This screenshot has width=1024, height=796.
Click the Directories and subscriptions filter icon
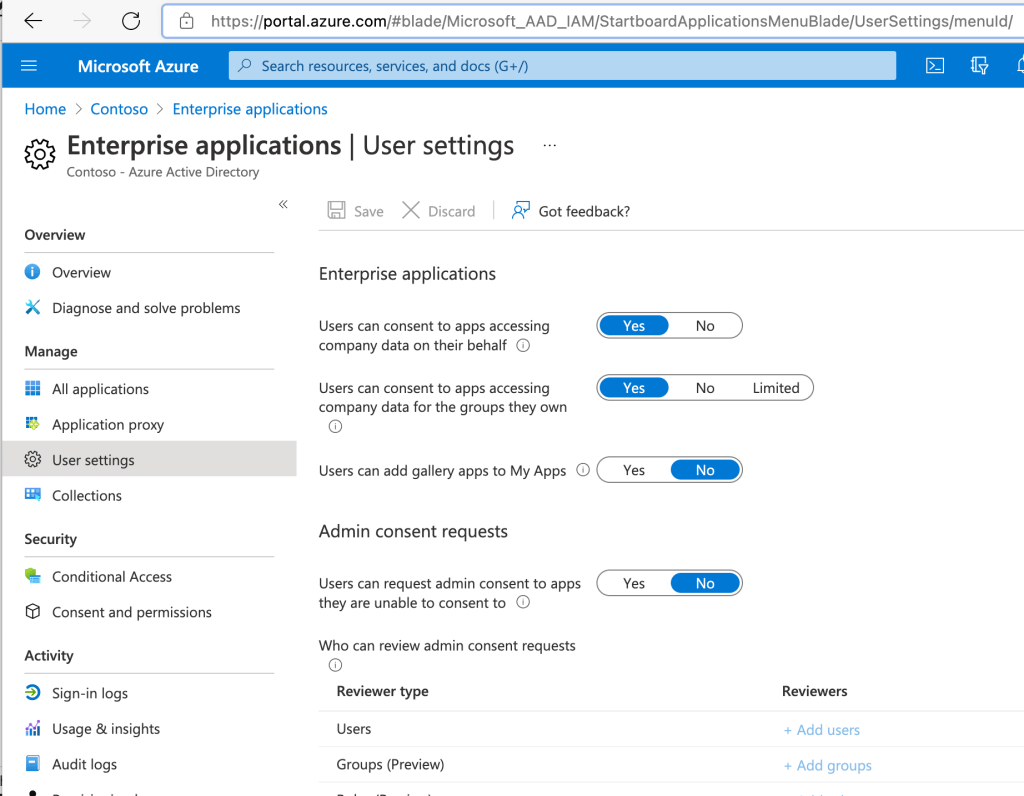[x=979, y=66]
